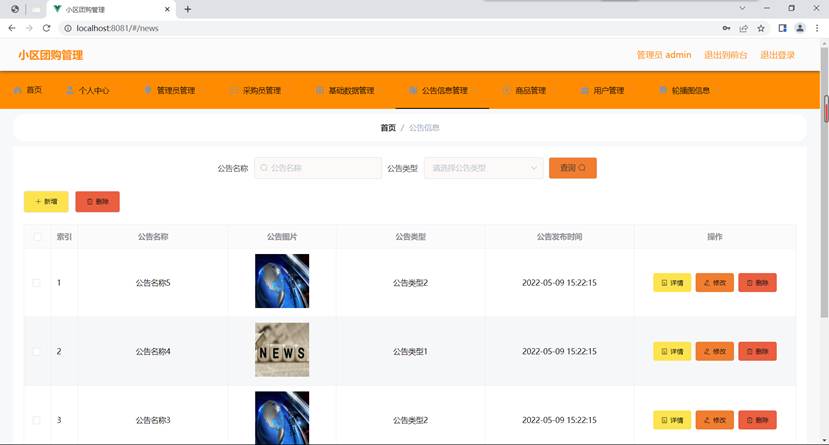This screenshot has width=829, height=445.
Task: Click 删除 button for 公告名称3
Action: point(757,420)
